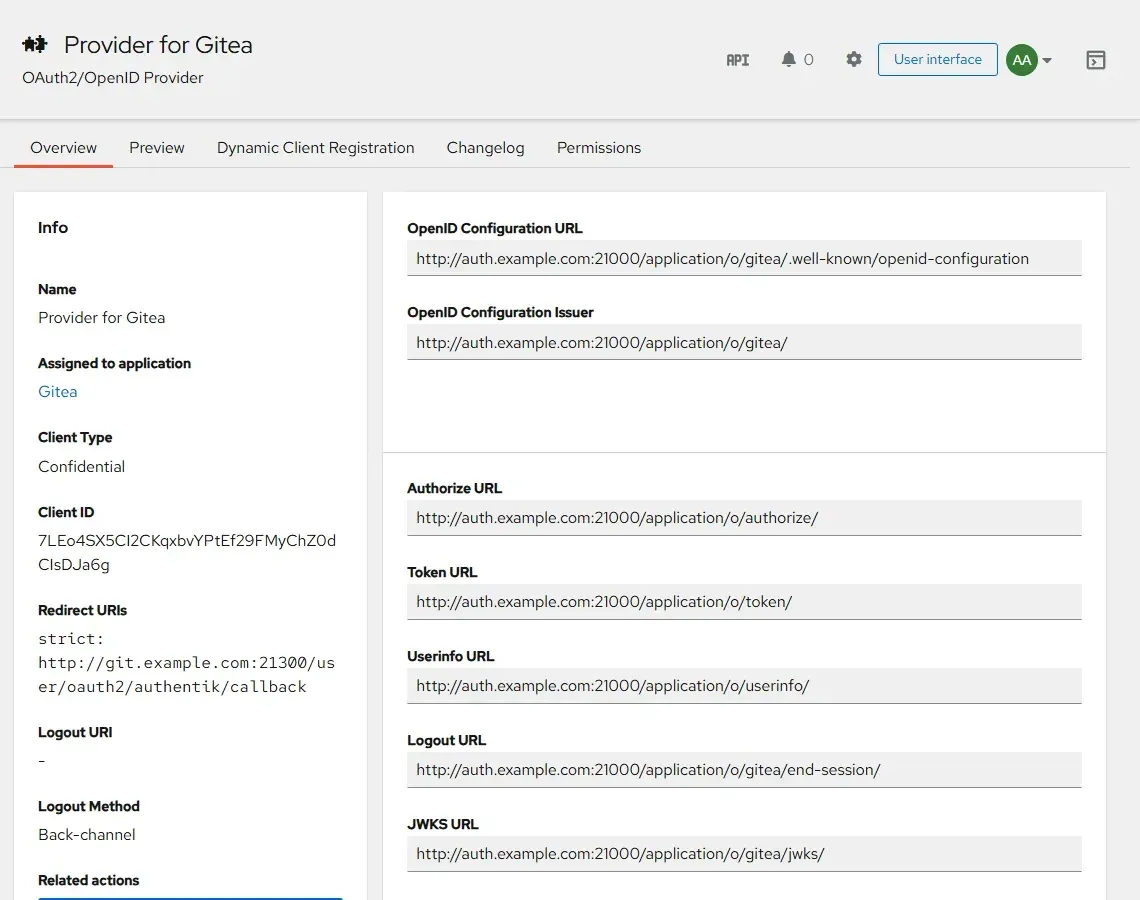Open the console panel icon at top right

(x=1096, y=60)
